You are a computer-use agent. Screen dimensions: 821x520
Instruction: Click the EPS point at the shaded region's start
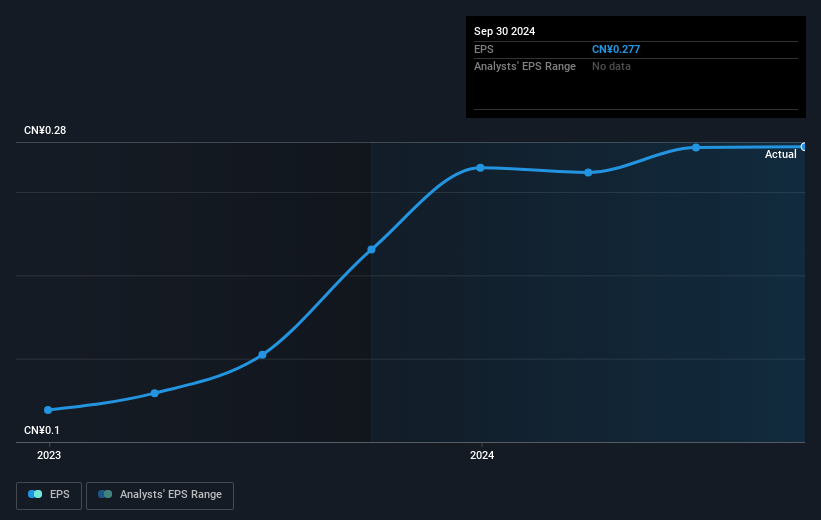click(371, 249)
